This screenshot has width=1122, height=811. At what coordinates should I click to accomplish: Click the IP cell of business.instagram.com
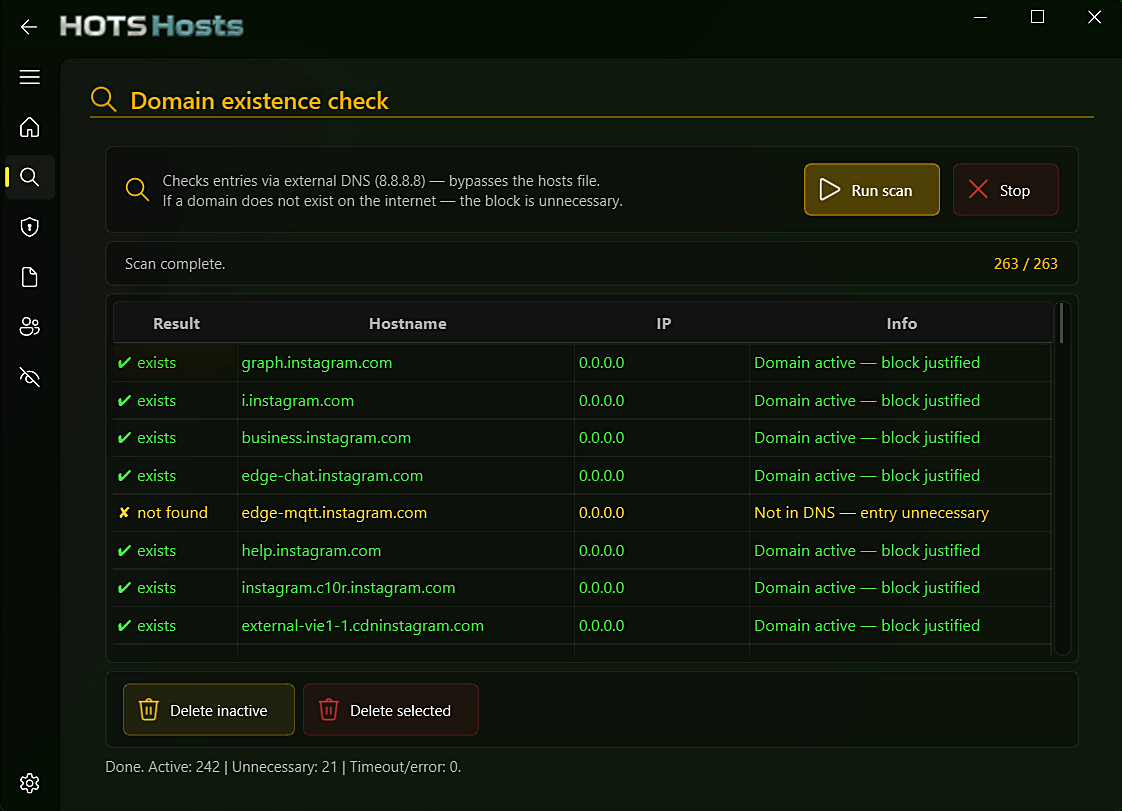coord(662,438)
